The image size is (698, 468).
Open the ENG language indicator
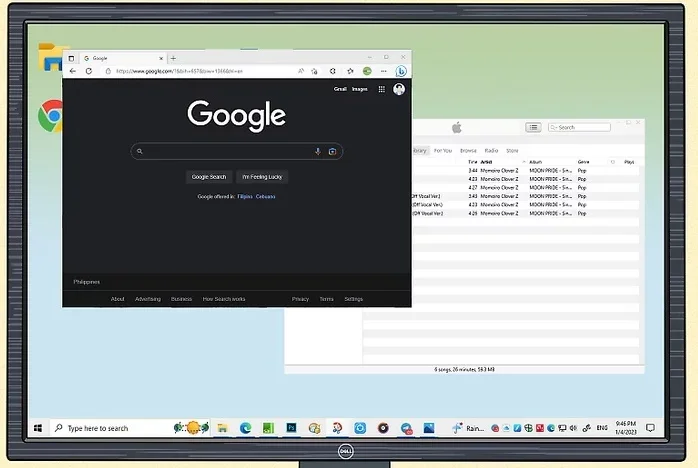tap(602, 428)
